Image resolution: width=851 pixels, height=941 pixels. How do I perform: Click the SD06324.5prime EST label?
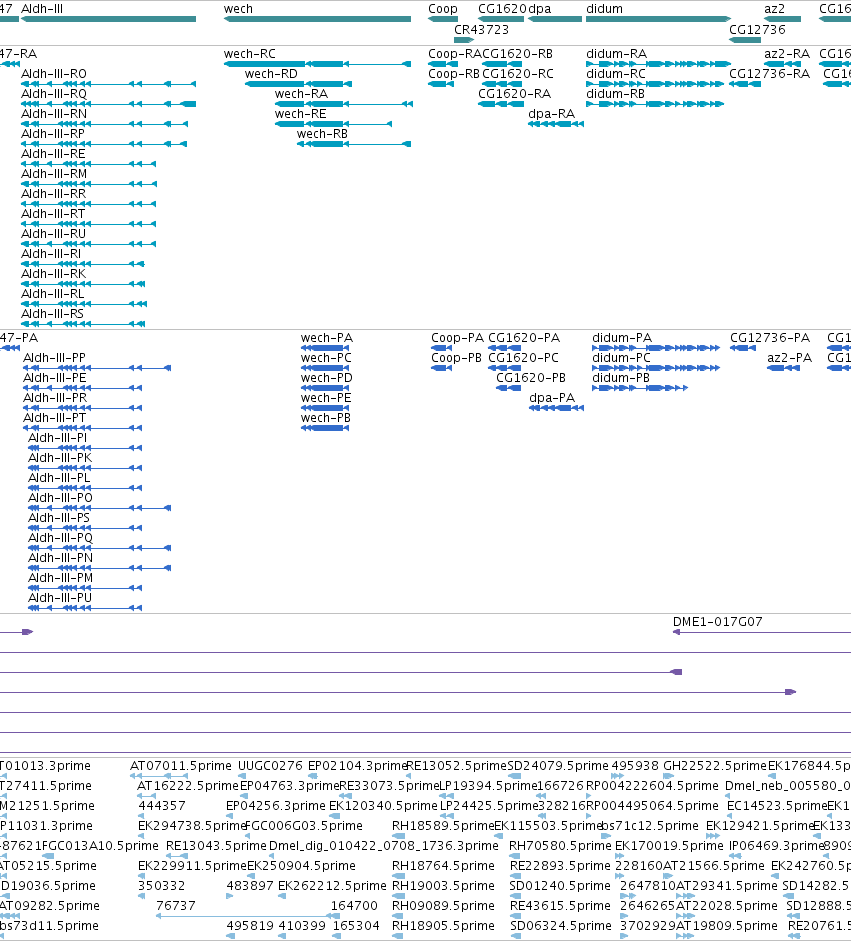[x=561, y=925]
